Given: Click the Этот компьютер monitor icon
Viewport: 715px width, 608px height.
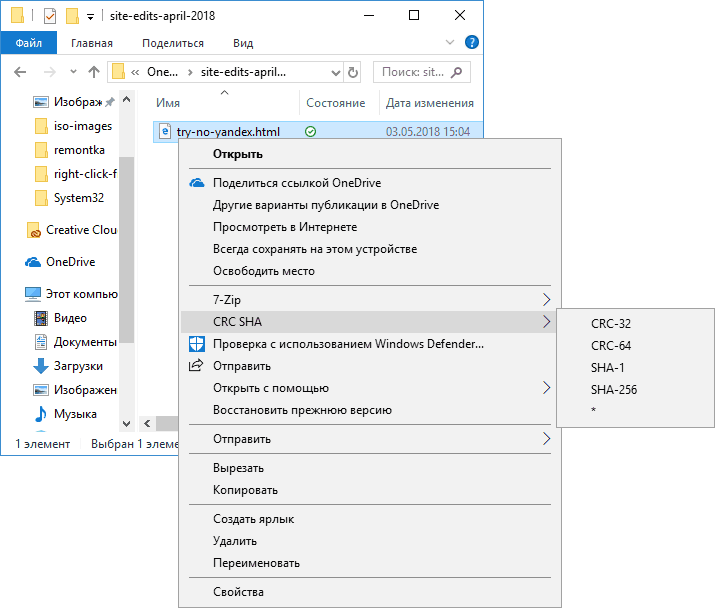Looking at the screenshot, I should [x=33, y=294].
